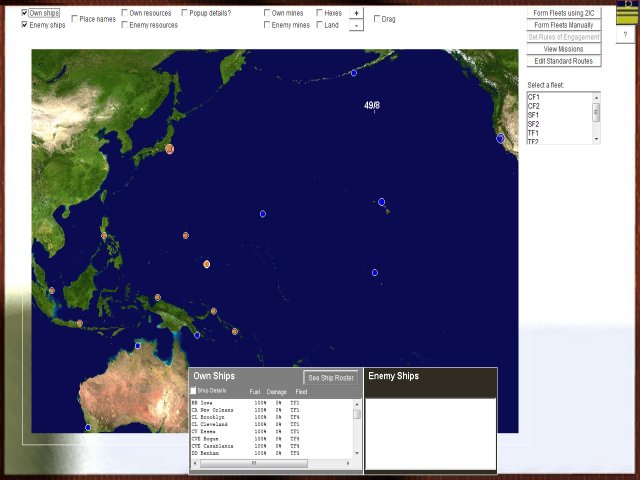Click the zoom out minus button
The height and width of the screenshot is (480, 640).
click(356, 25)
